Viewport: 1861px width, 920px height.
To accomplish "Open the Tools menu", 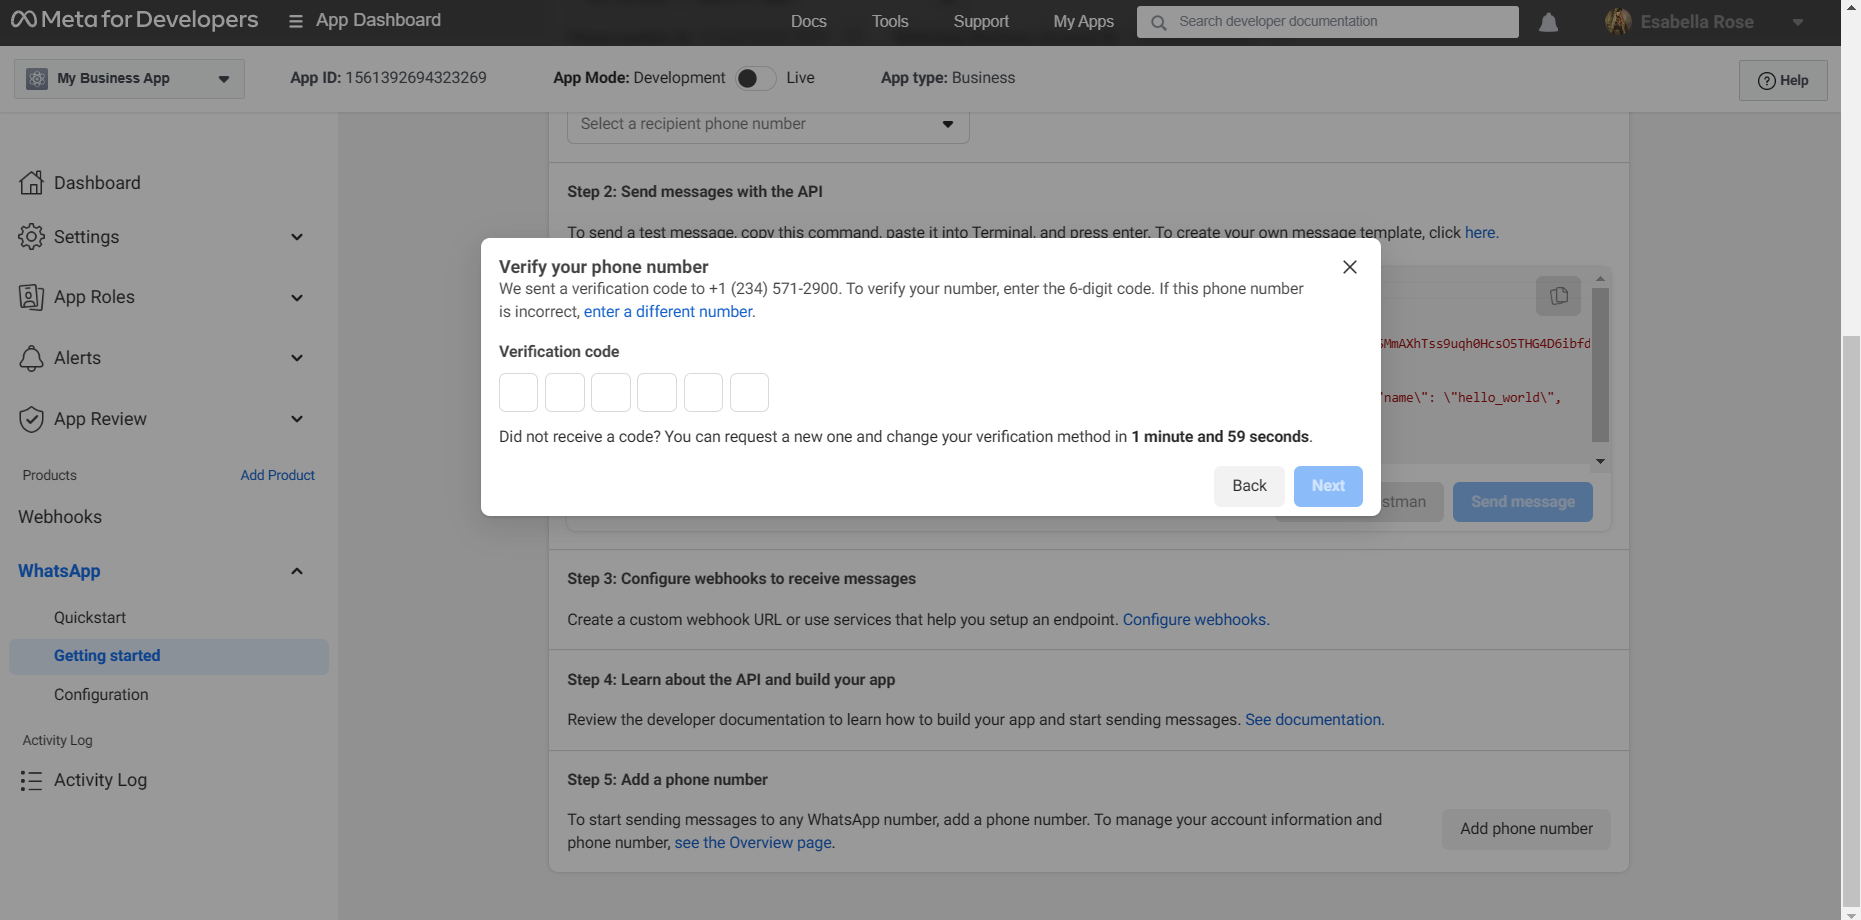I will point(890,21).
